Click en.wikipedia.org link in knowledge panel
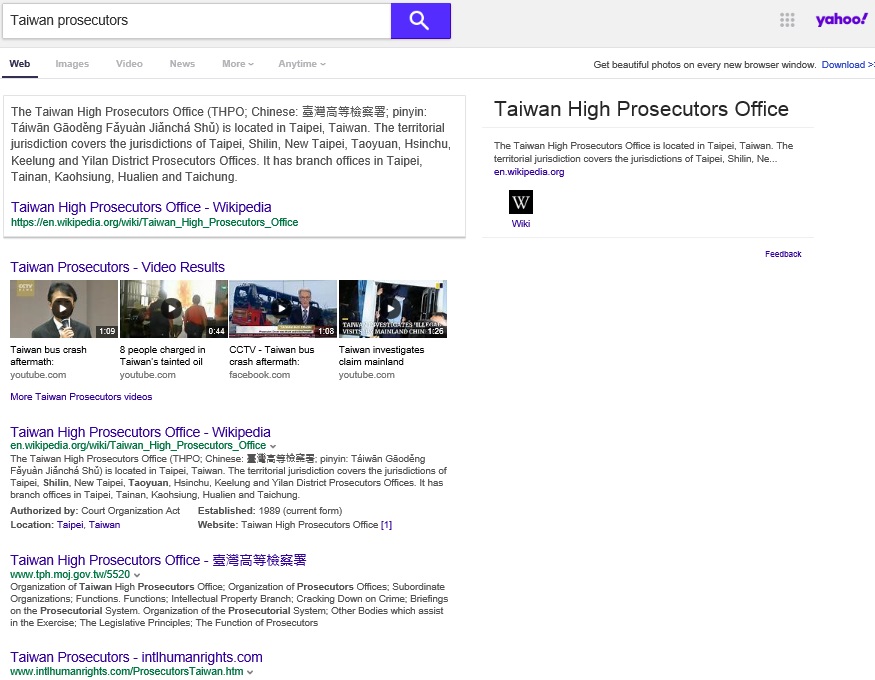 (x=529, y=172)
